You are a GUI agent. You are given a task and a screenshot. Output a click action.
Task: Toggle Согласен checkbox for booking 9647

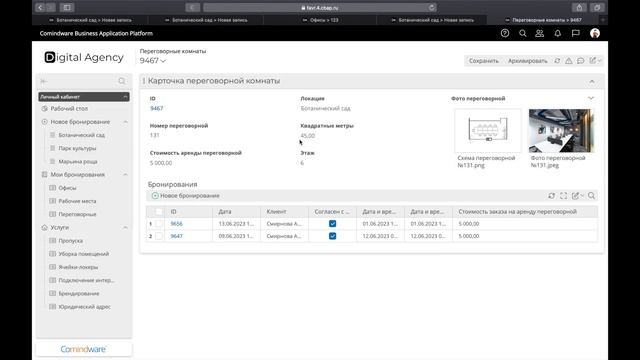[332, 236]
